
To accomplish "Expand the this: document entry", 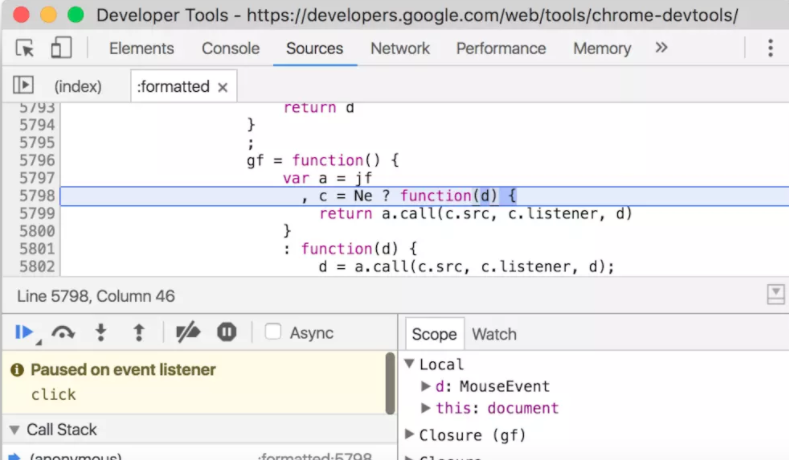I will coord(426,408).
